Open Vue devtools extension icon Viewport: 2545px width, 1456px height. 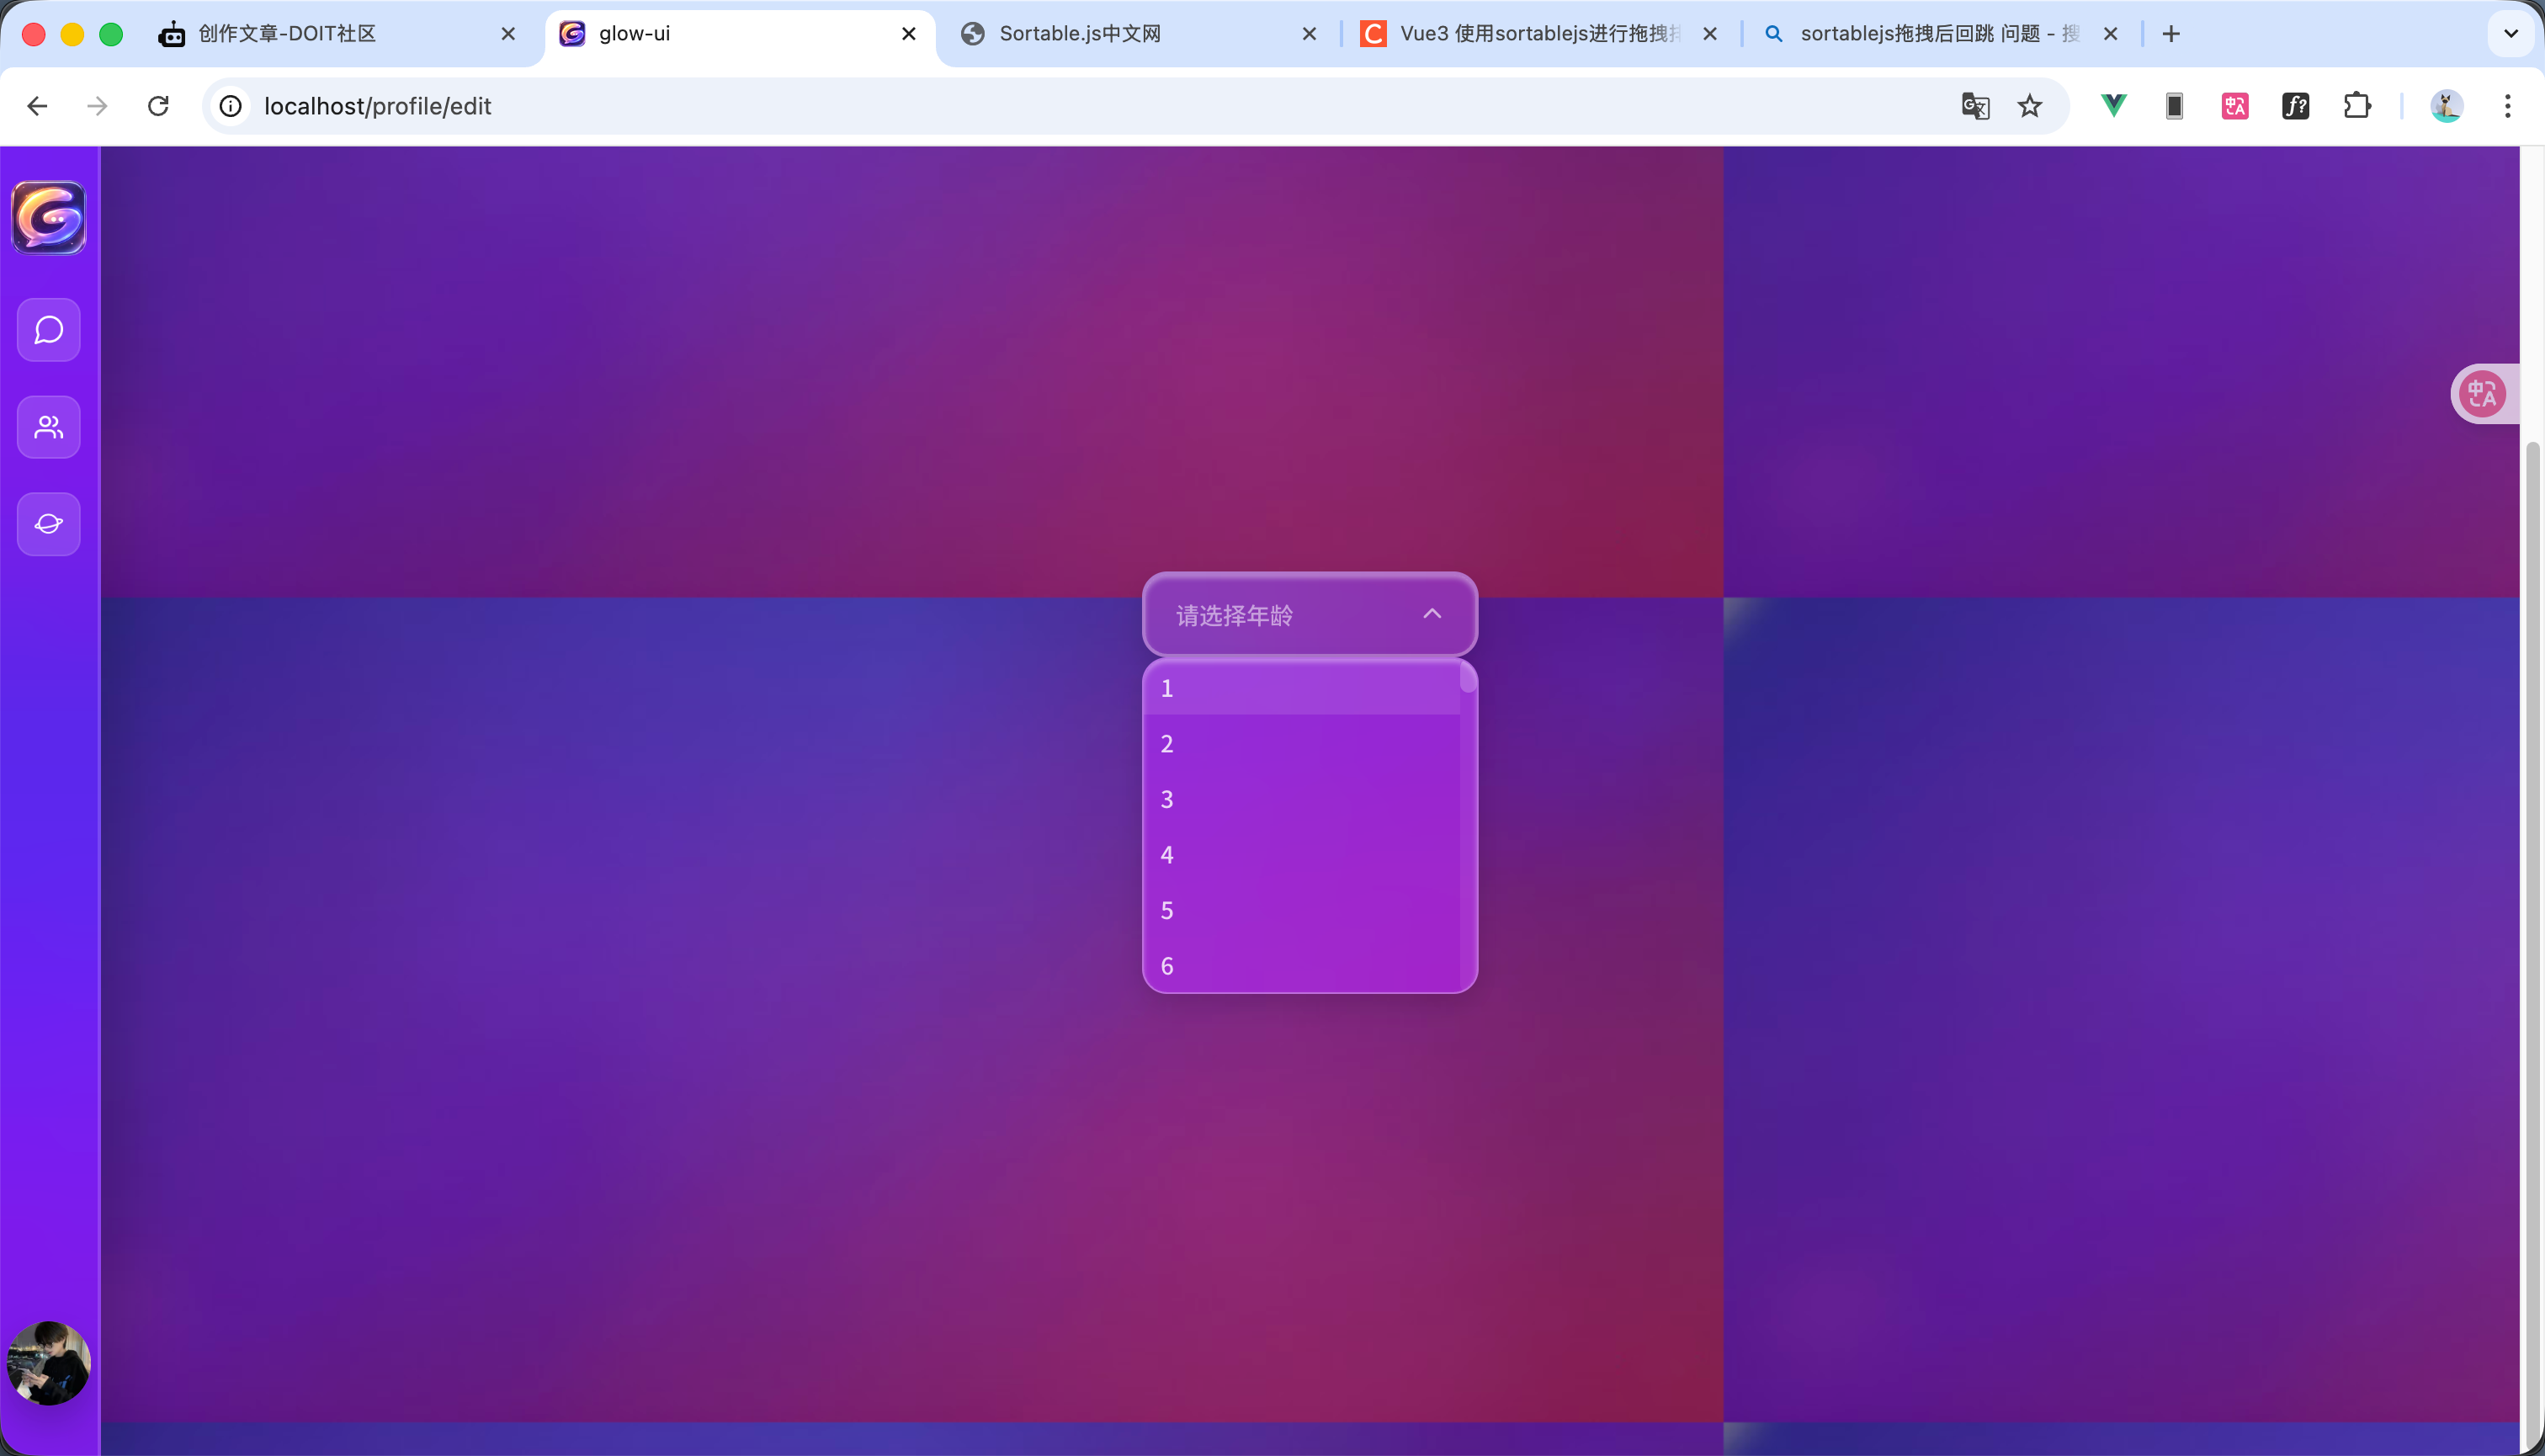tap(2113, 106)
